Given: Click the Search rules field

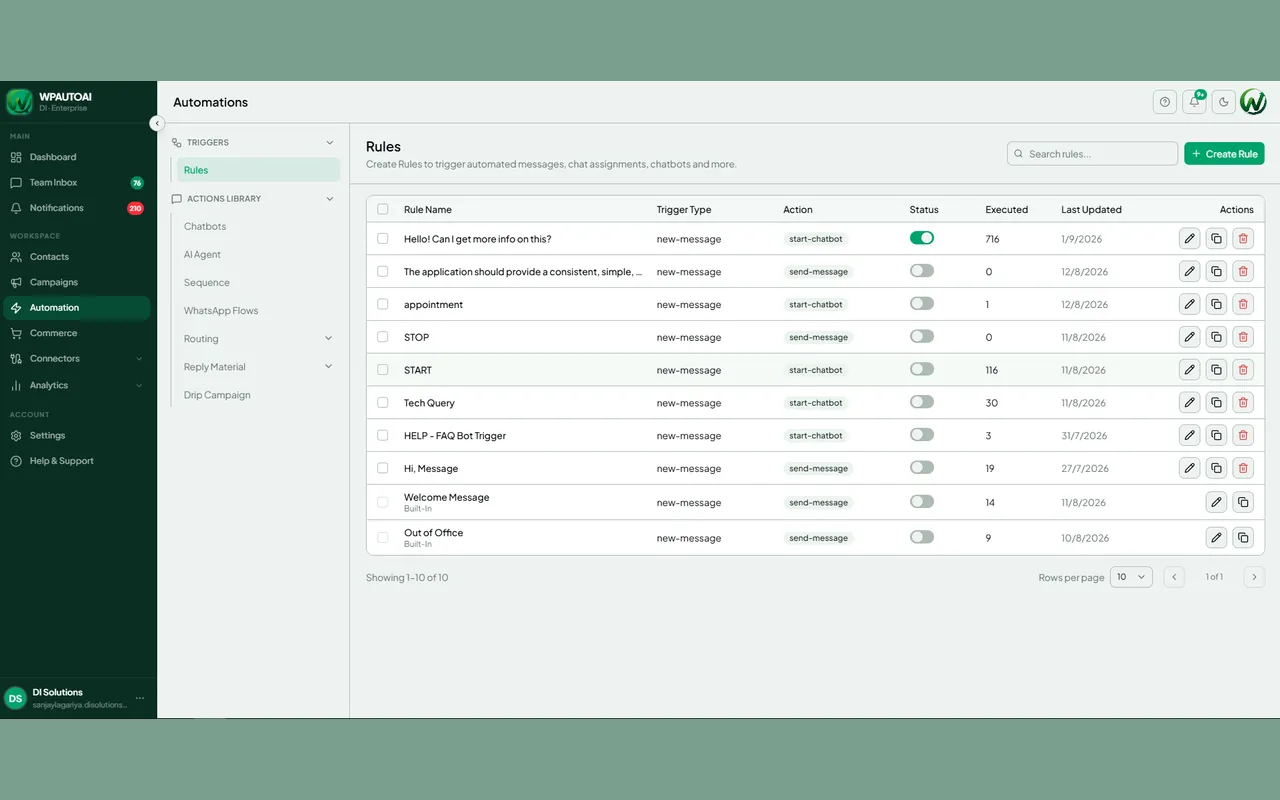Looking at the screenshot, I should (1092, 154).
